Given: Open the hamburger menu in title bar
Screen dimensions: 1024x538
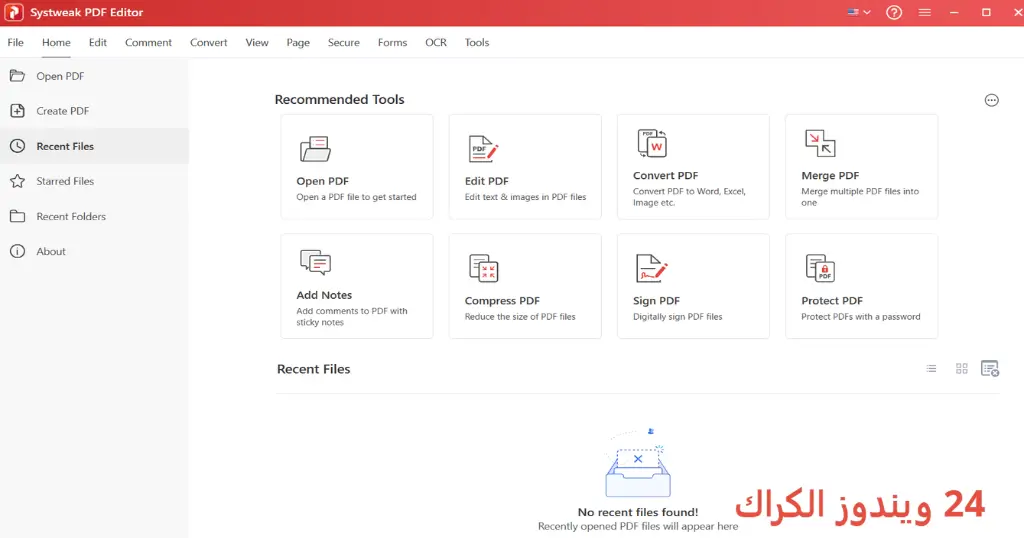Looking at the screenshot, I should coord(925,12).
